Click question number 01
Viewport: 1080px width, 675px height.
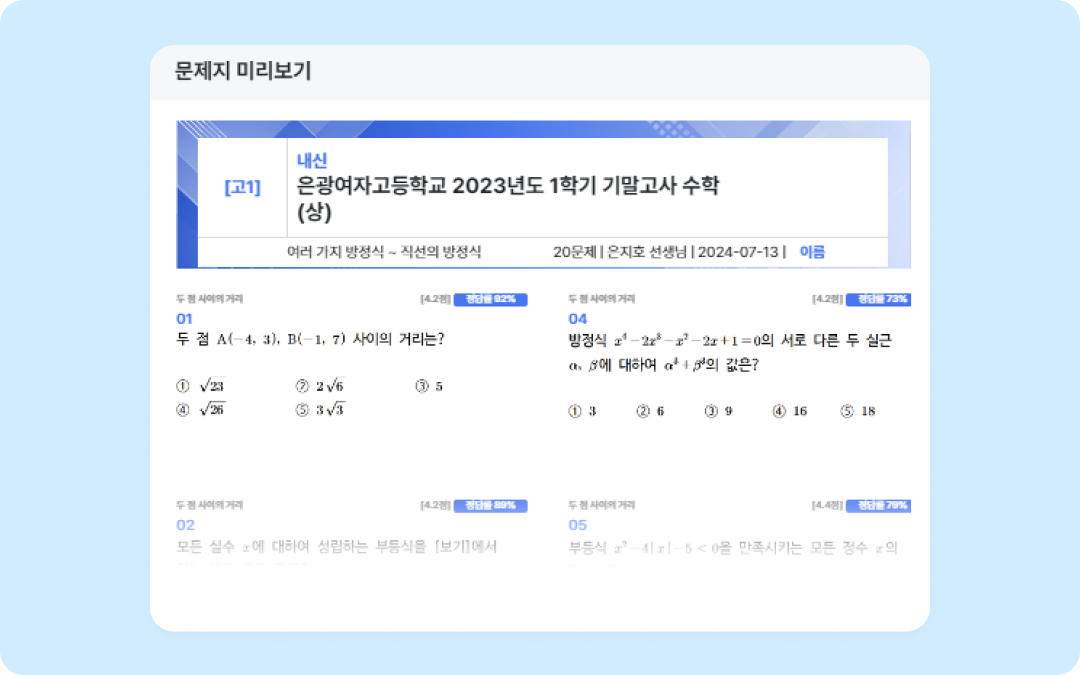185,318
